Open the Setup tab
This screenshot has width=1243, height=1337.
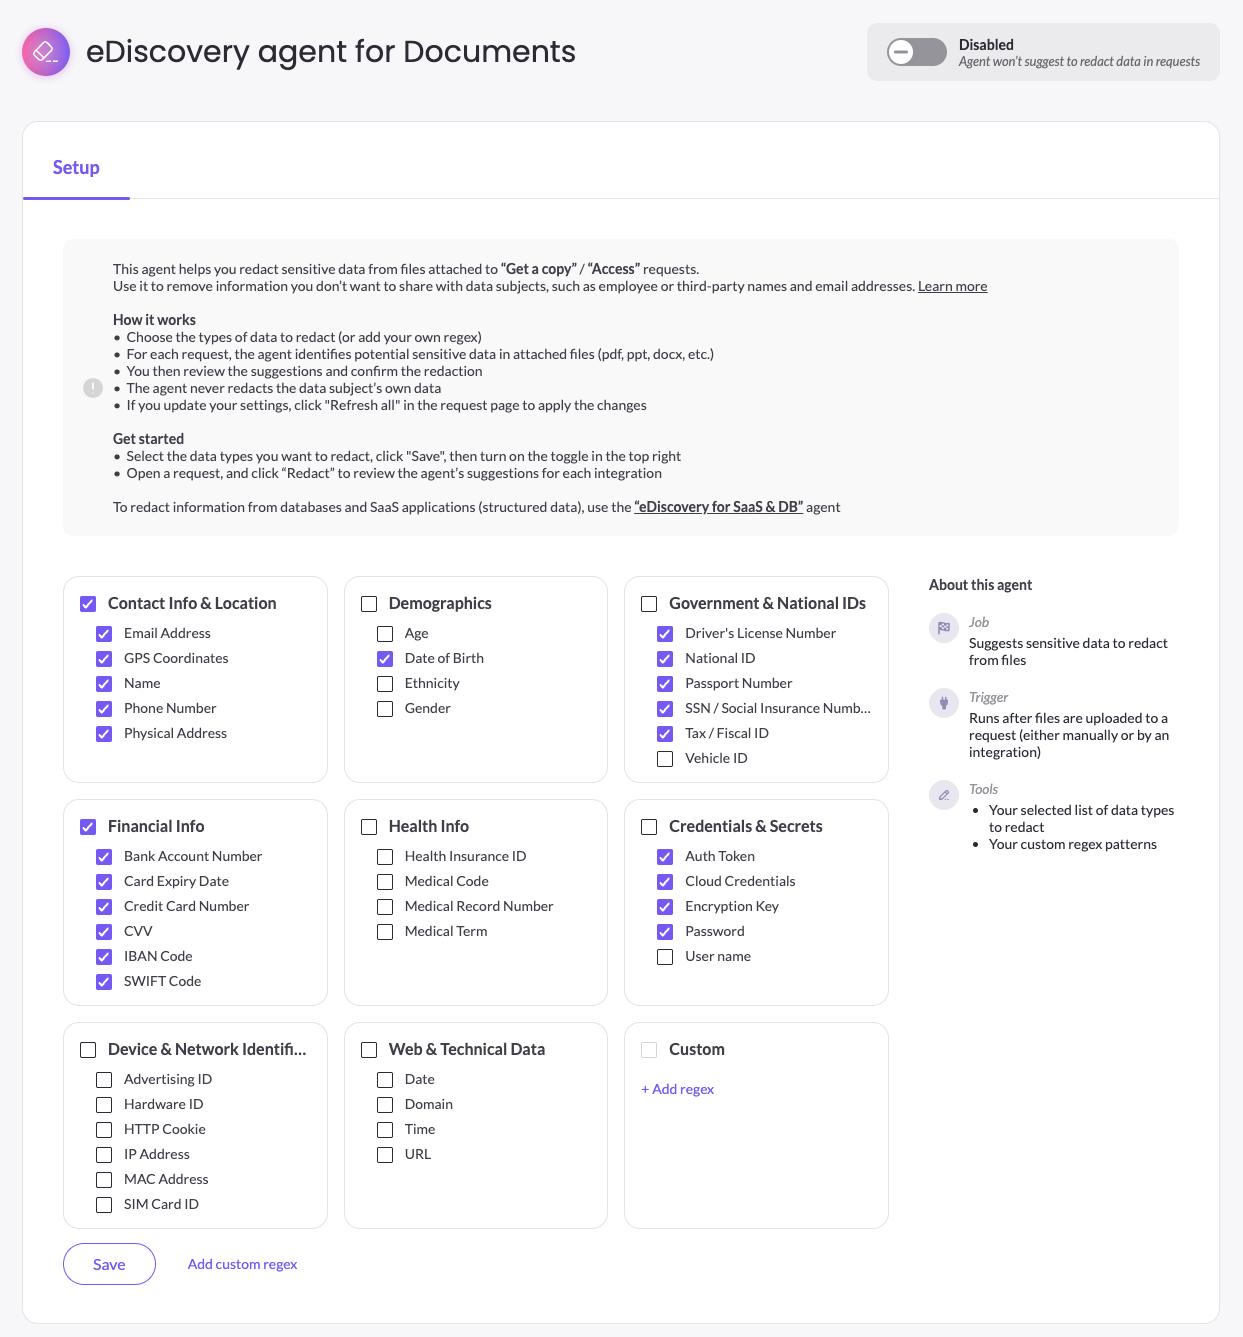tap(76, 167)
